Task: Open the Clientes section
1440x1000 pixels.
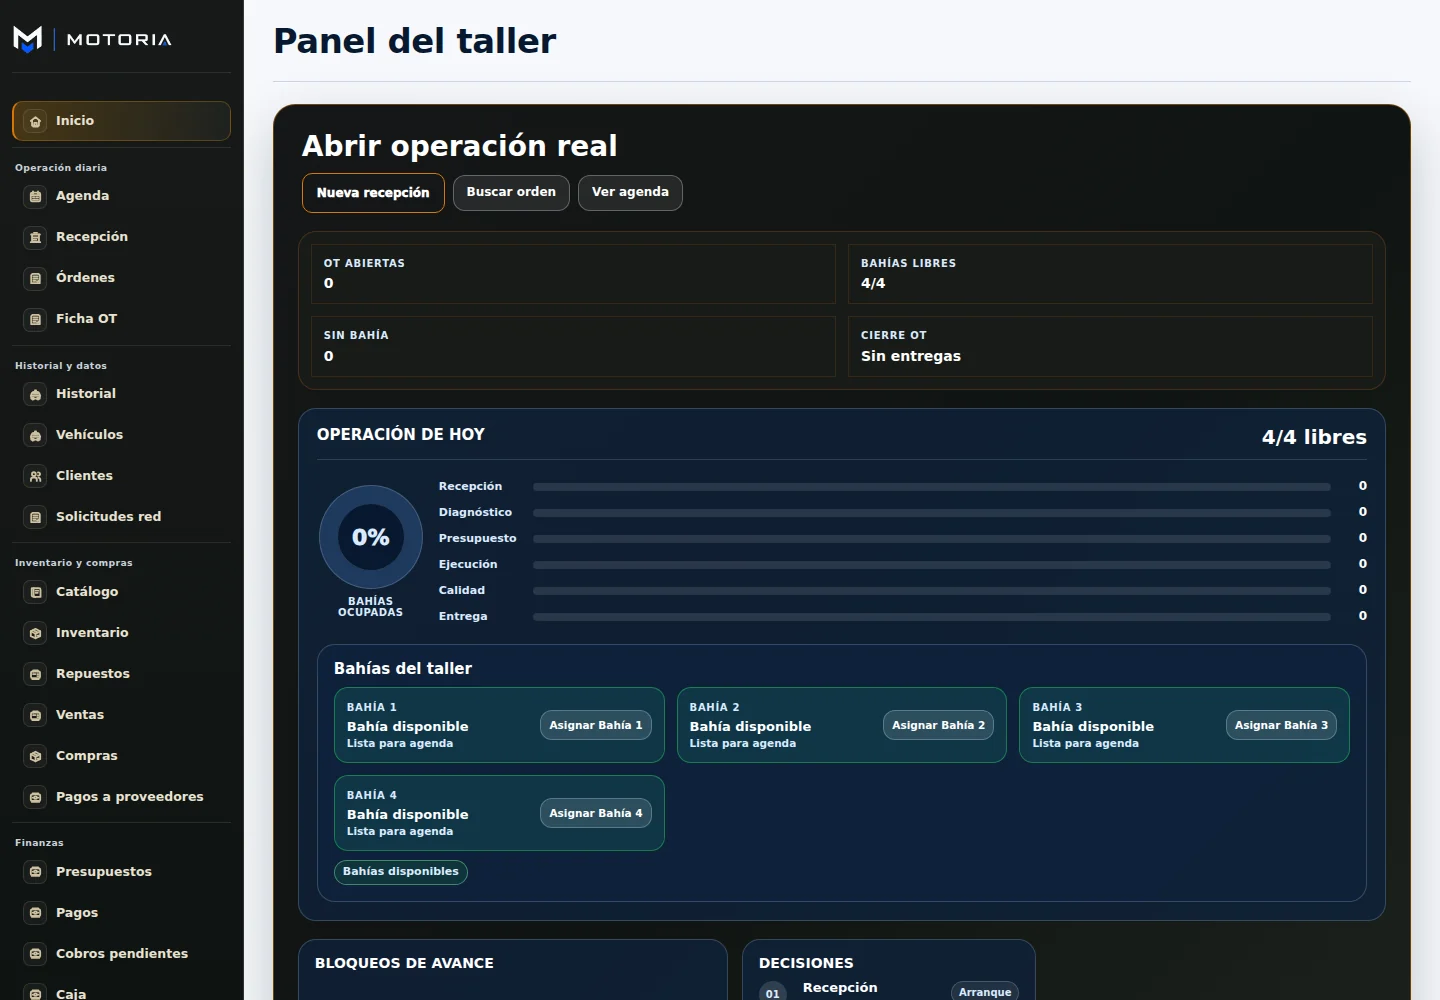Action: coord(121,476)
